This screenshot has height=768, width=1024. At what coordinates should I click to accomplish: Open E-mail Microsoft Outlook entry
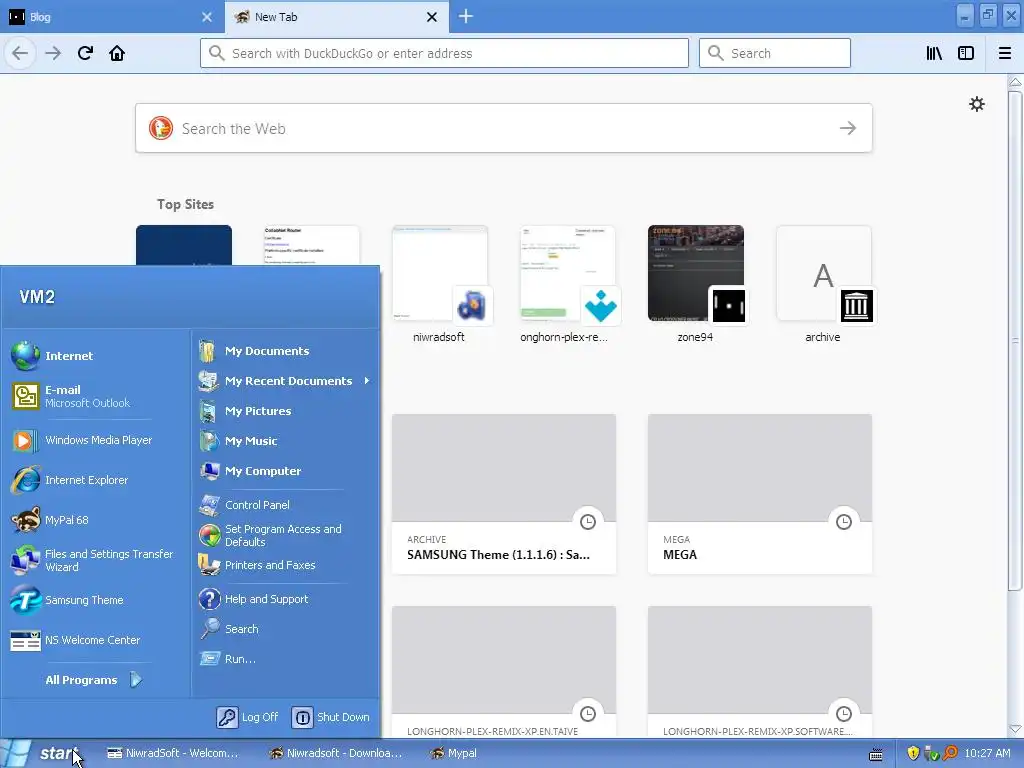tap(96, 396)
